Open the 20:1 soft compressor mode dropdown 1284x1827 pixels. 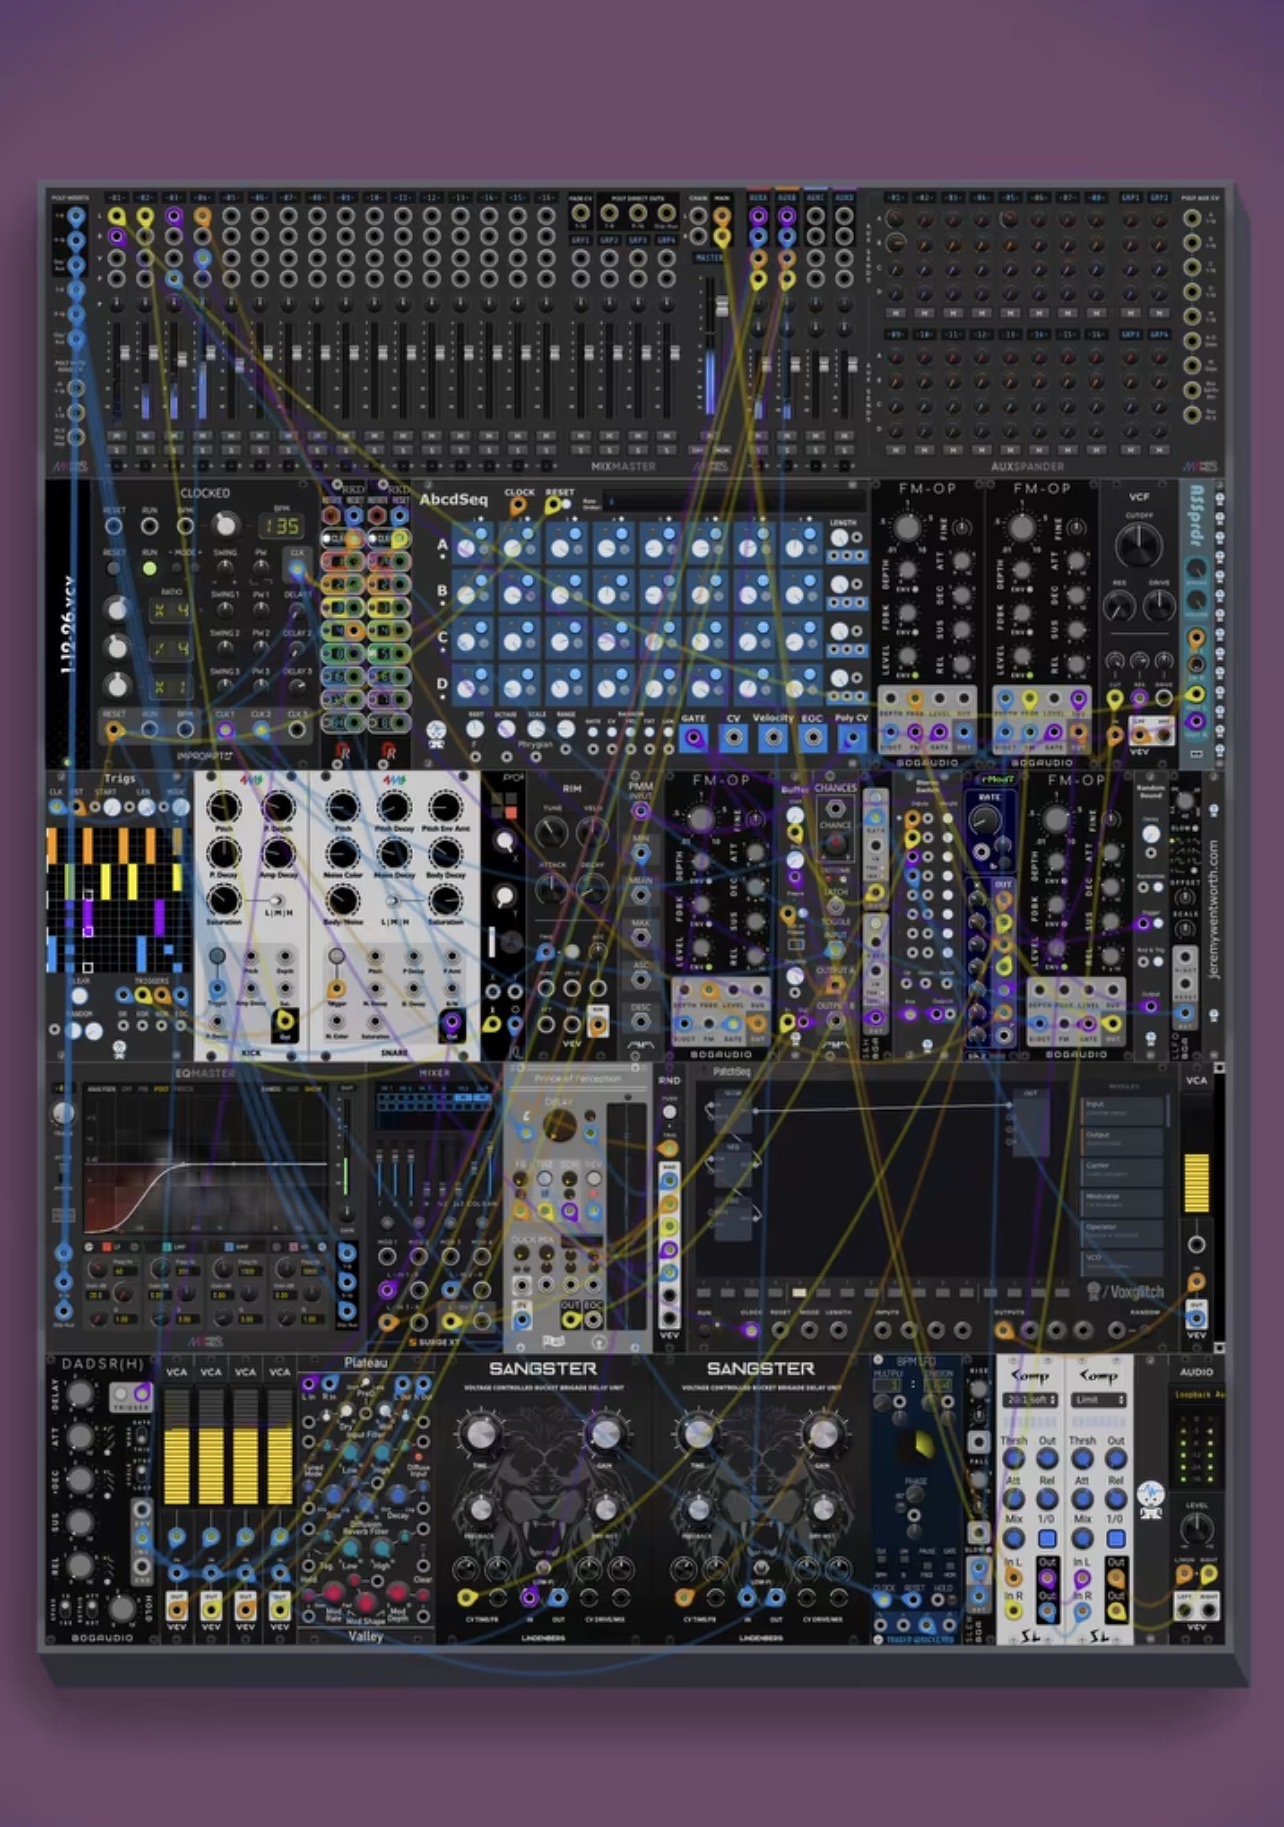[x=1030, y=1400]
